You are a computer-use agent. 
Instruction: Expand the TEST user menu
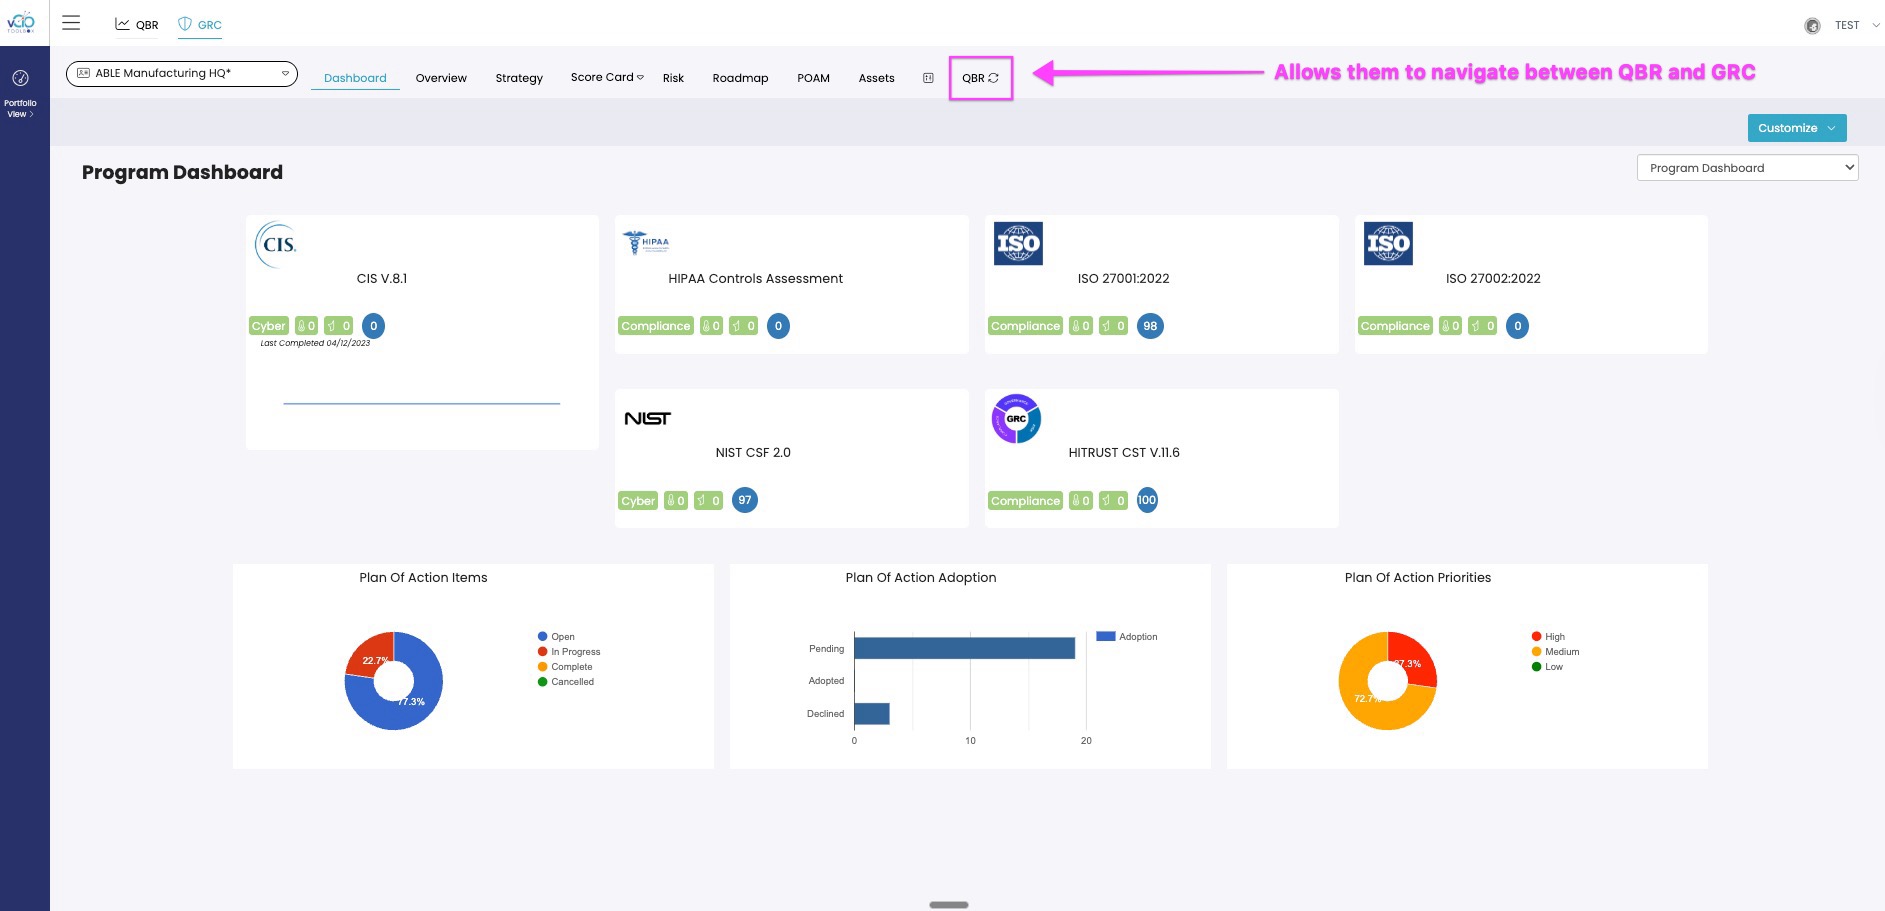1857,26
